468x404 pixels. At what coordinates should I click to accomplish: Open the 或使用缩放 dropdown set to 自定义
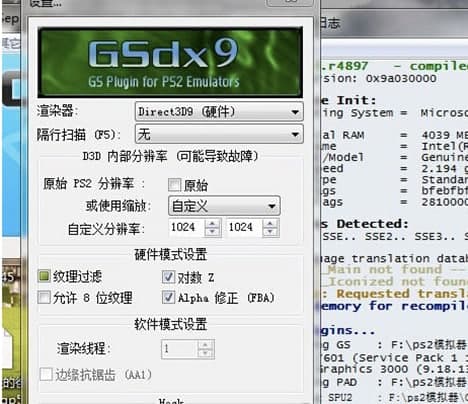pyautogui.click(x=224, y=206)
